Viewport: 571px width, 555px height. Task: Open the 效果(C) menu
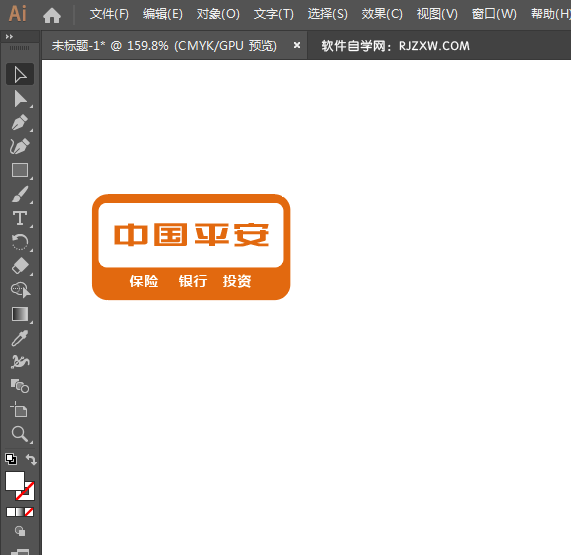pyautogui.click(x=382, y=14)
